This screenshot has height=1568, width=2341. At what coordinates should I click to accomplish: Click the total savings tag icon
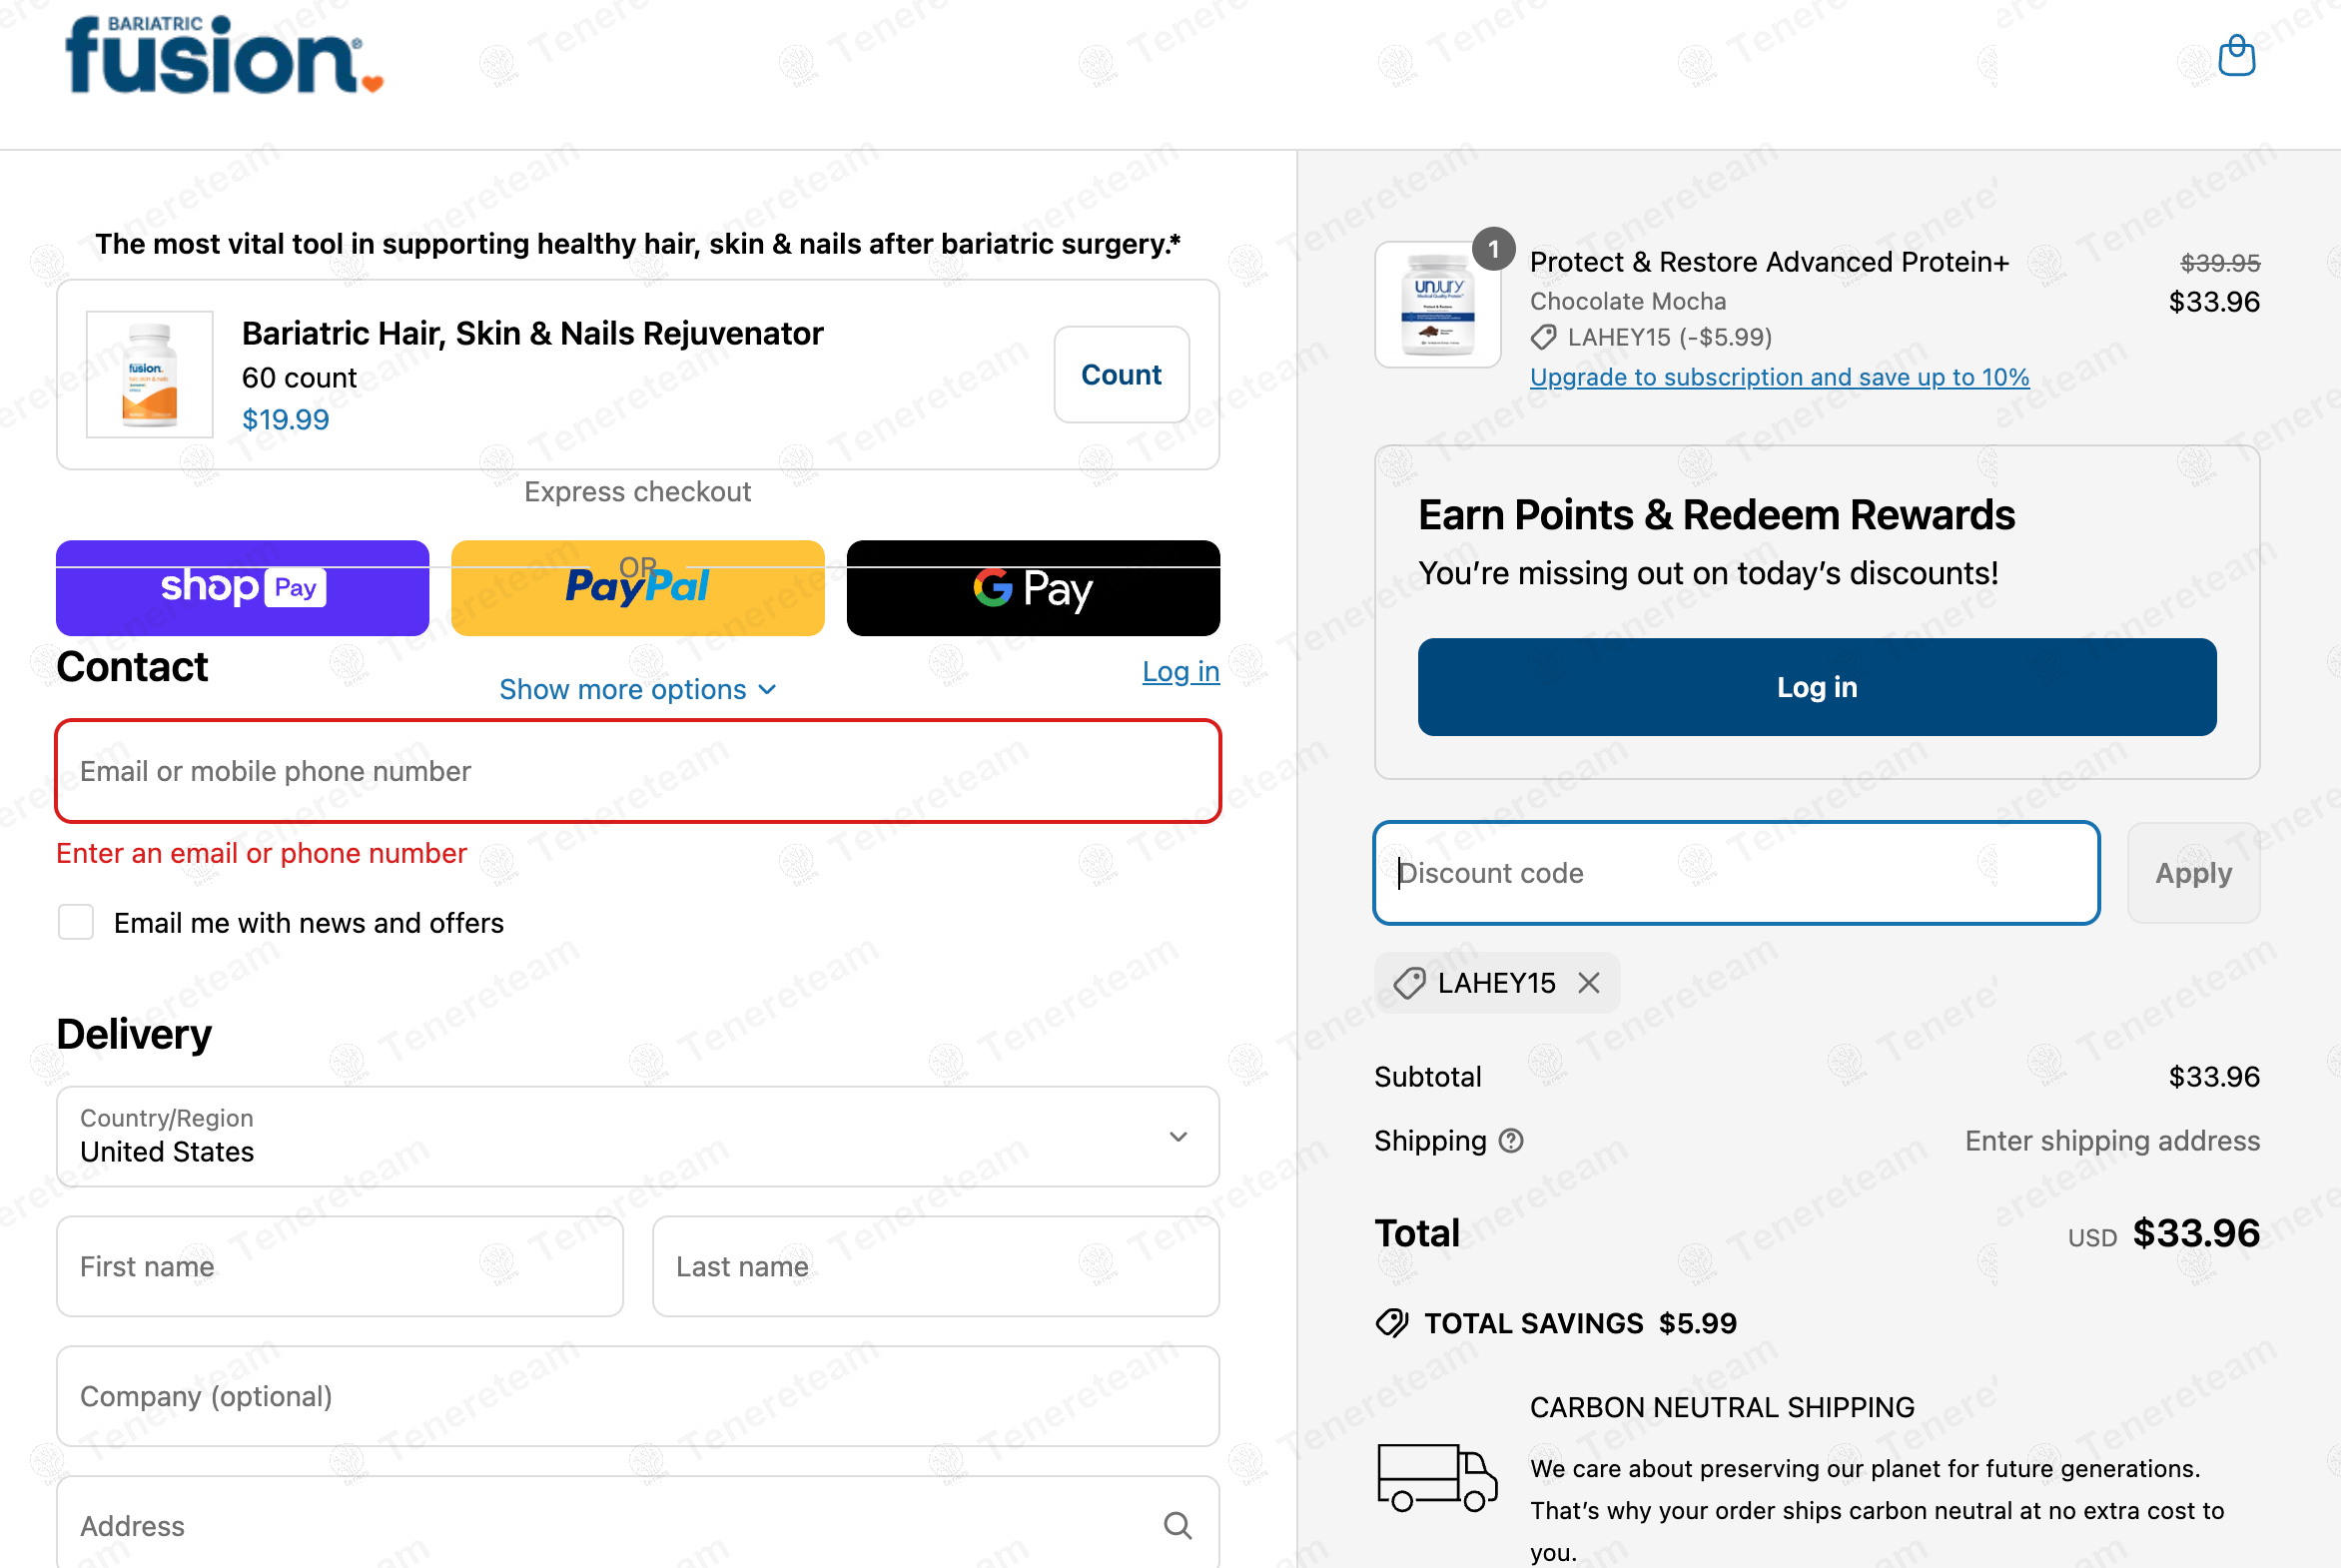click(1392, 1323)
